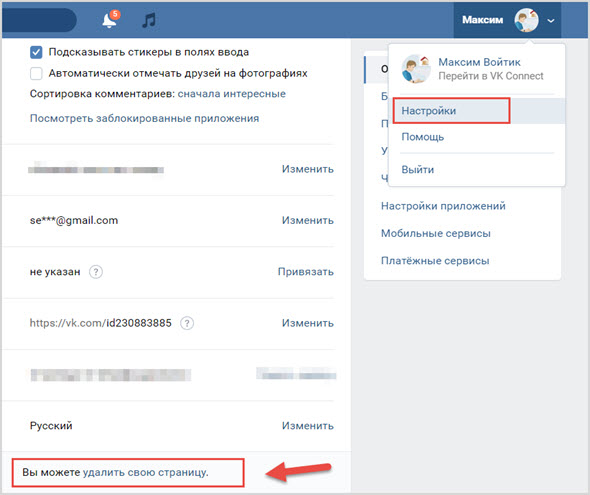The height and width of the screenshot is (495, 590).
Task: Open 'Мобильные сервисы' settings tab
Action: click(x=436, y=234)
